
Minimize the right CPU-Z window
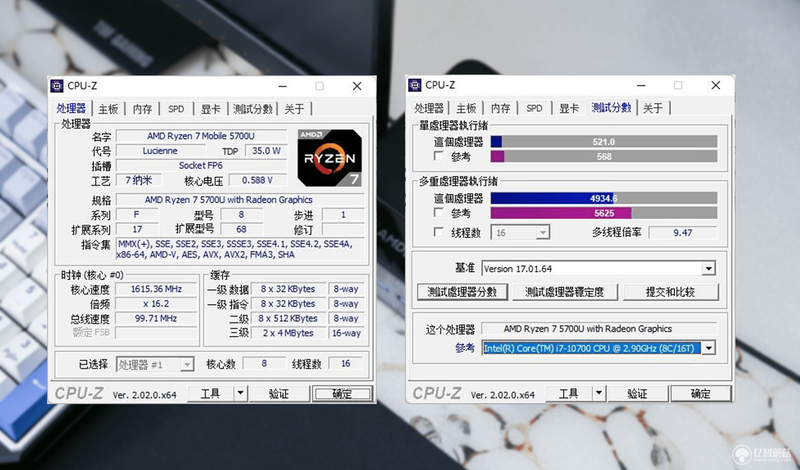click(641, 85)
